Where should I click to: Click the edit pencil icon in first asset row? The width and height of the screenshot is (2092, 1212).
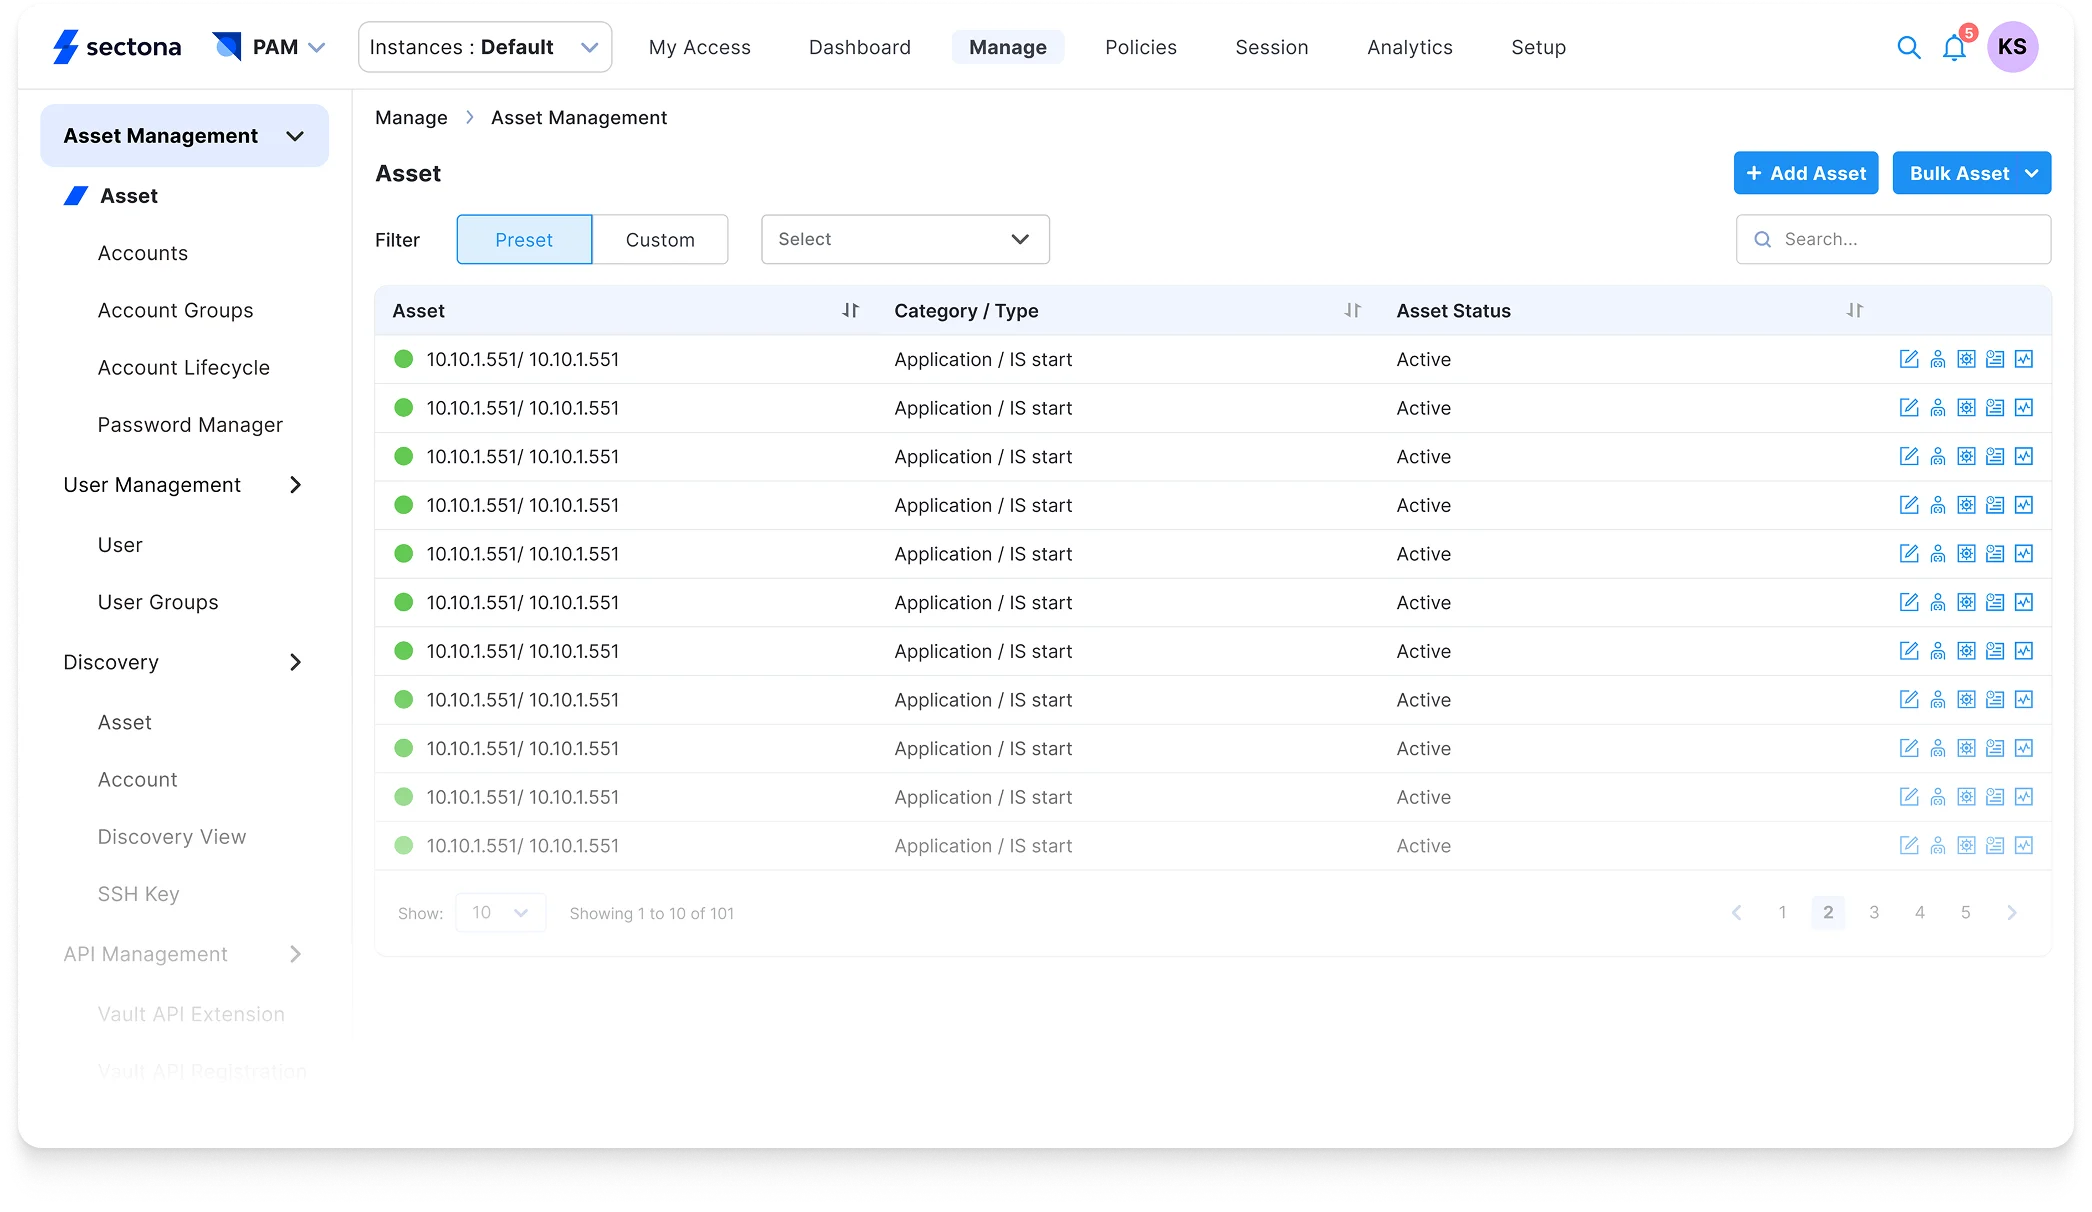pyautogui.click(x=1908, y=359)
